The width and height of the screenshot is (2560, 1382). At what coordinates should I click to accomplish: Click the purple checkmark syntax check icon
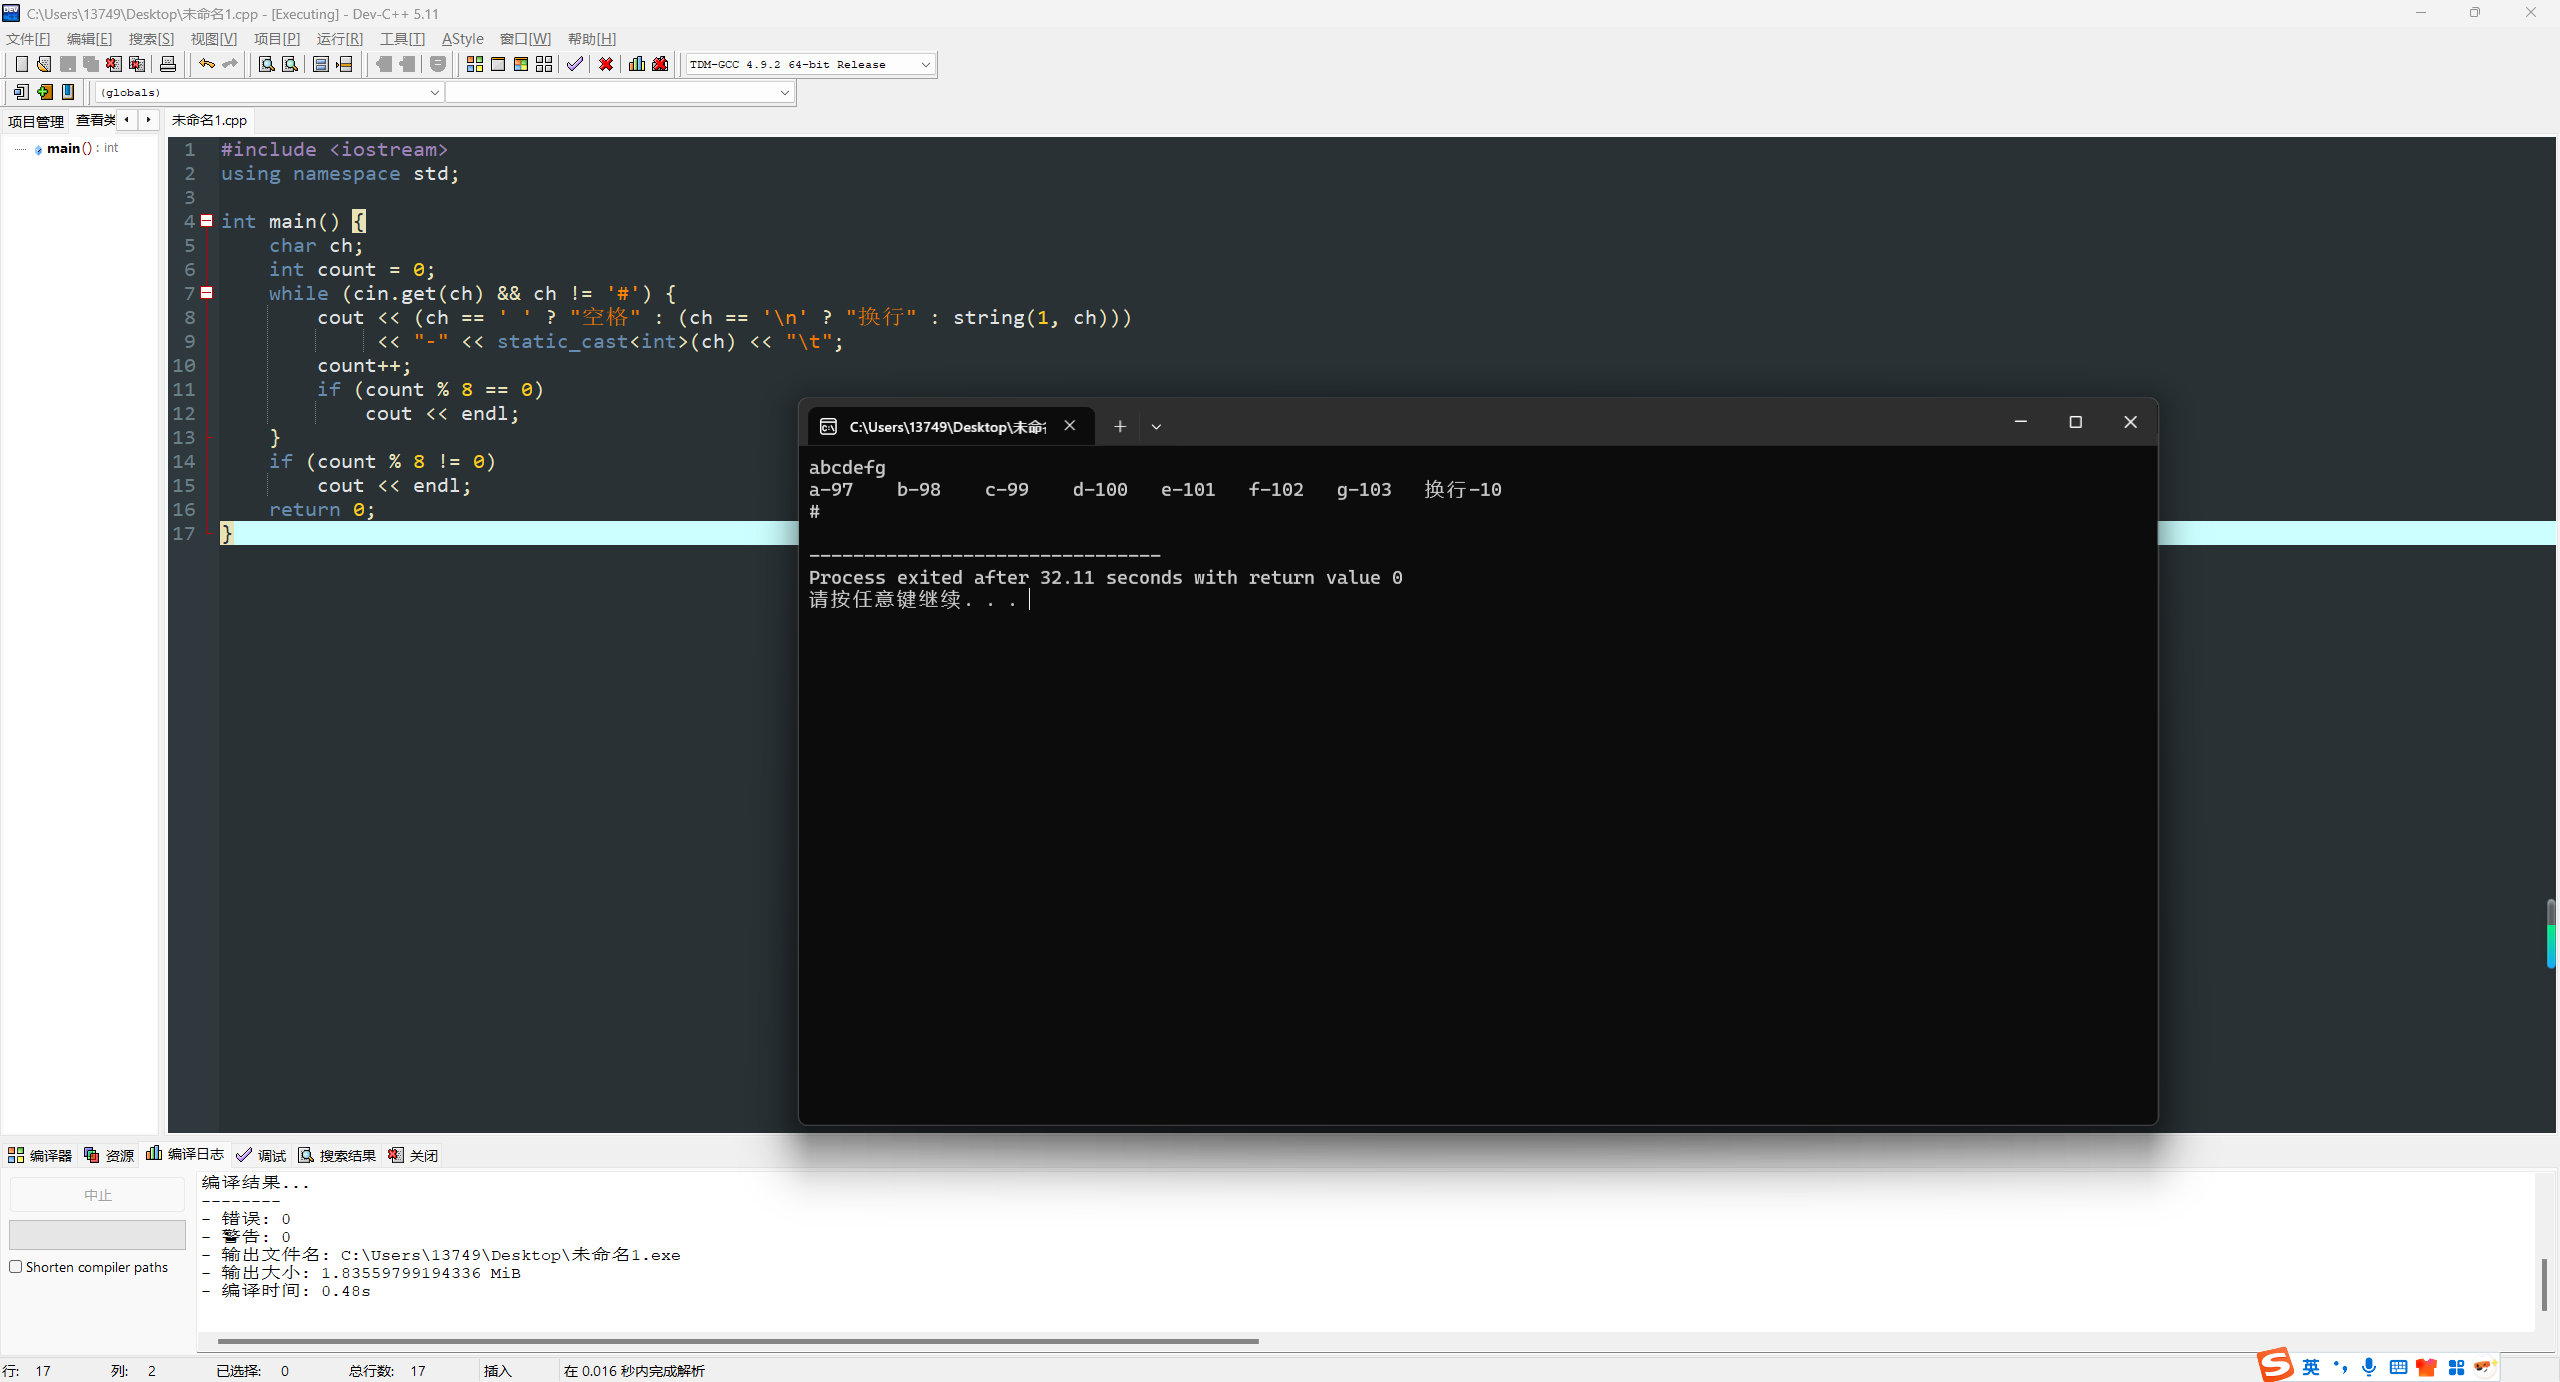pos(574,64)
